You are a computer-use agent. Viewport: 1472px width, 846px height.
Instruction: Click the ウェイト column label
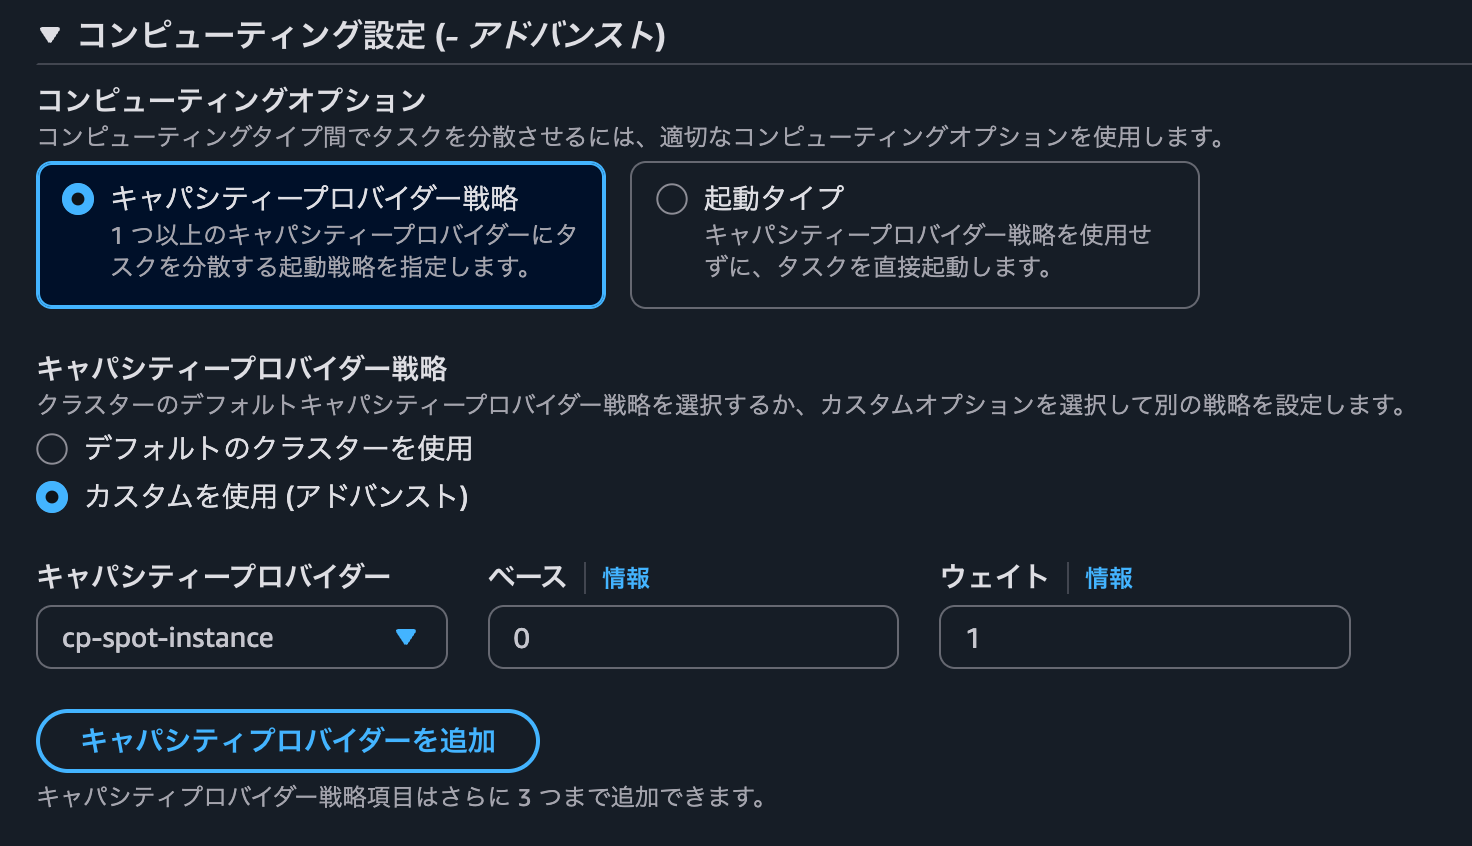tap(994, 576)
